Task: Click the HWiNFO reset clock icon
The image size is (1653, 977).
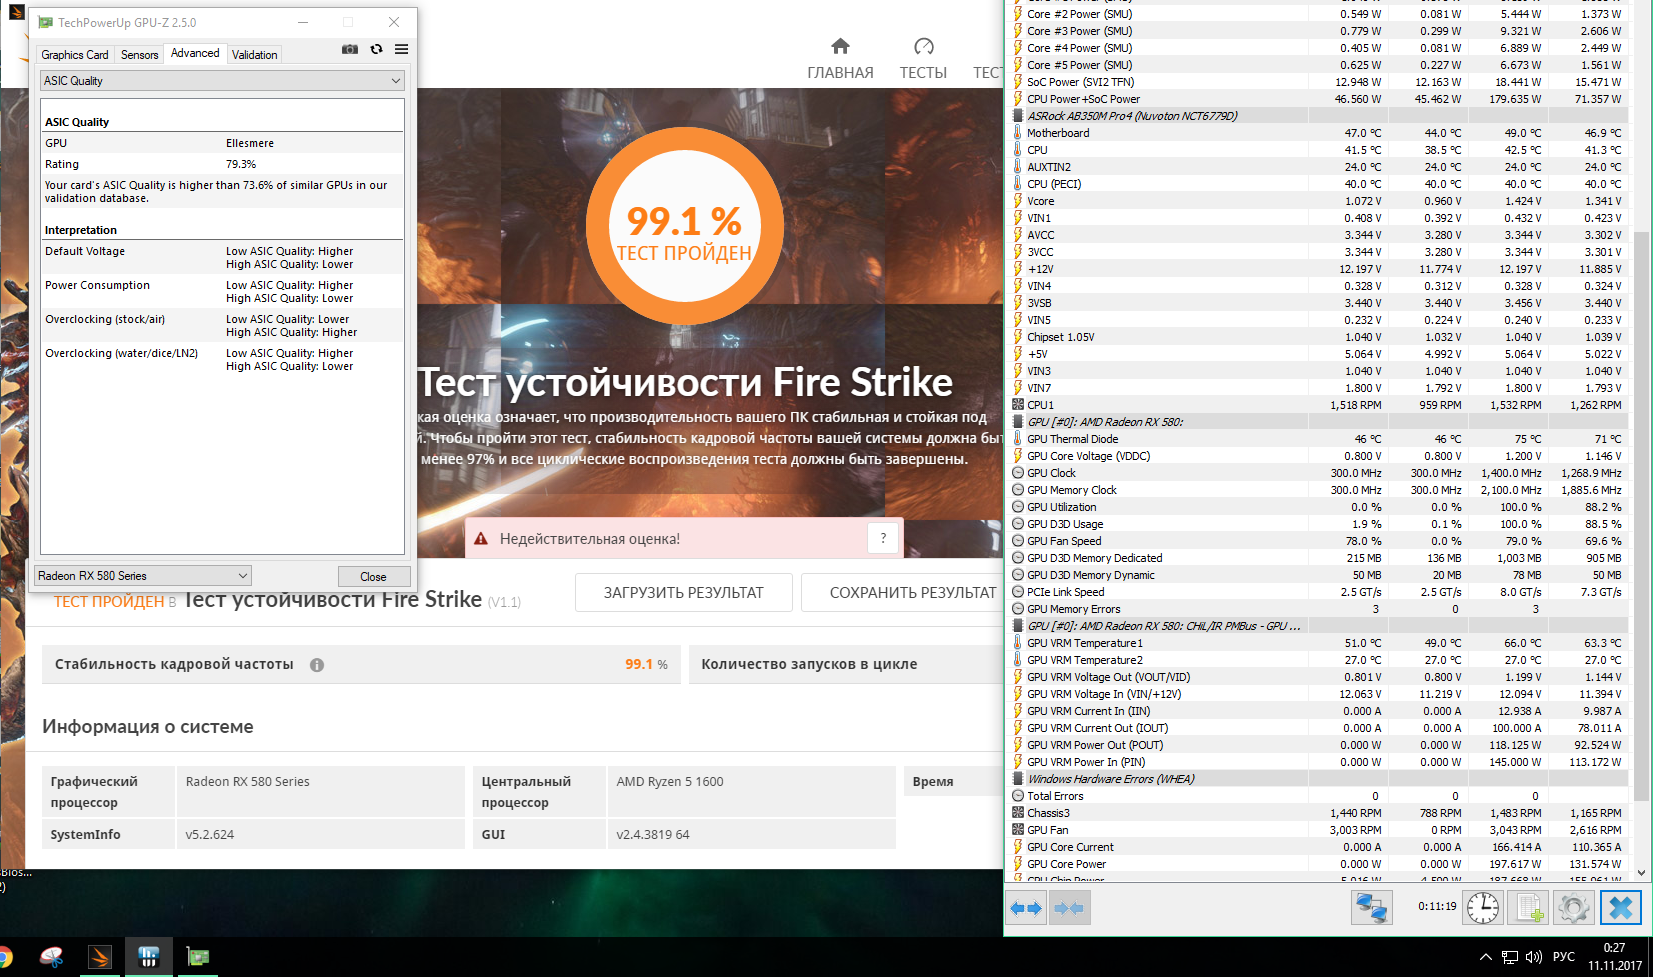Action: (1482, 907)
